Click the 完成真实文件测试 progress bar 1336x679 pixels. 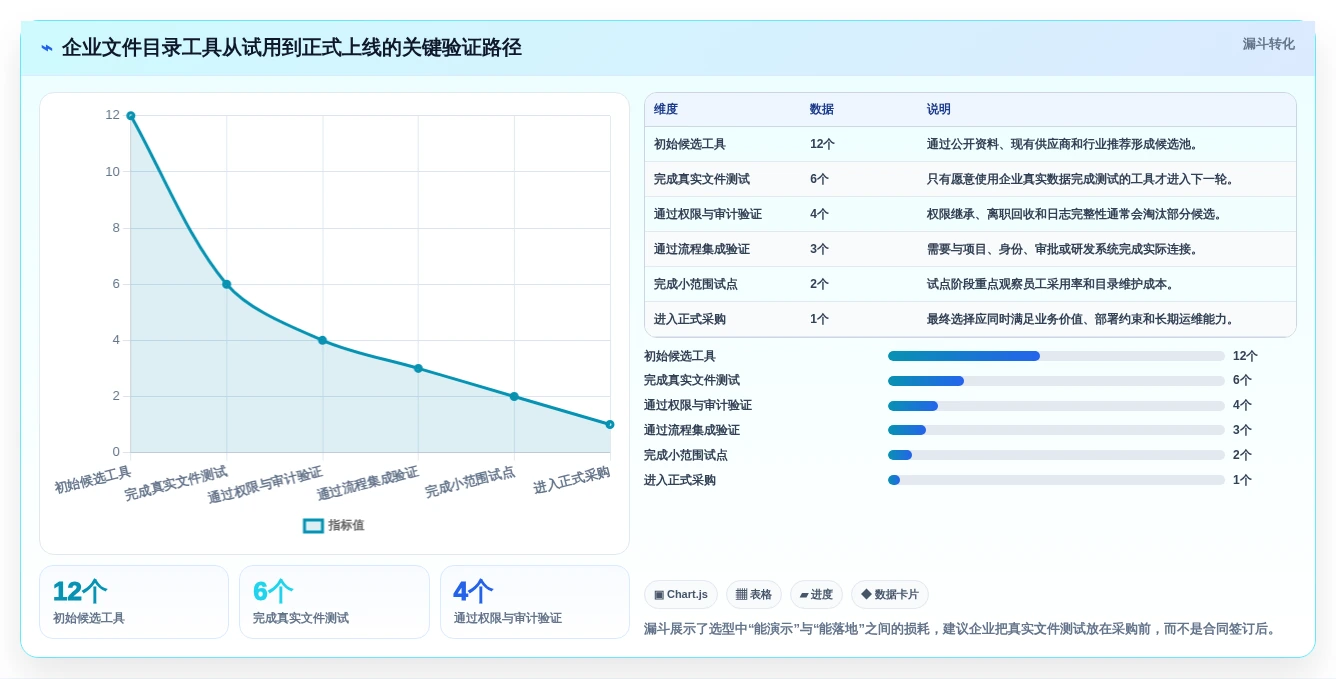[1056, 381]
